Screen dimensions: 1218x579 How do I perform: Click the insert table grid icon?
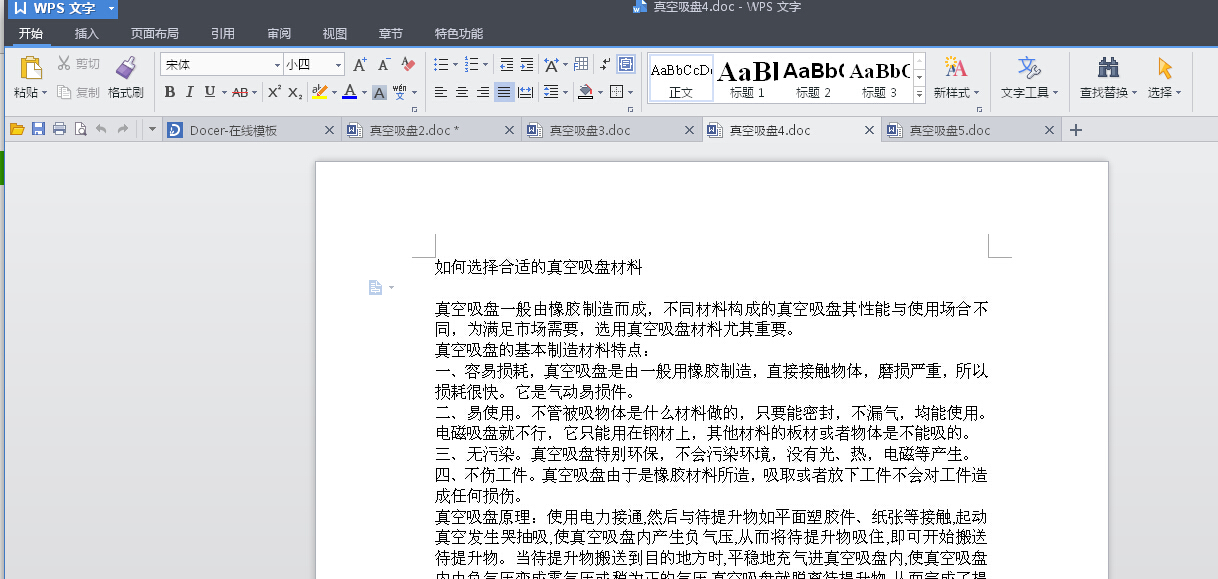(x=581, y=64)
